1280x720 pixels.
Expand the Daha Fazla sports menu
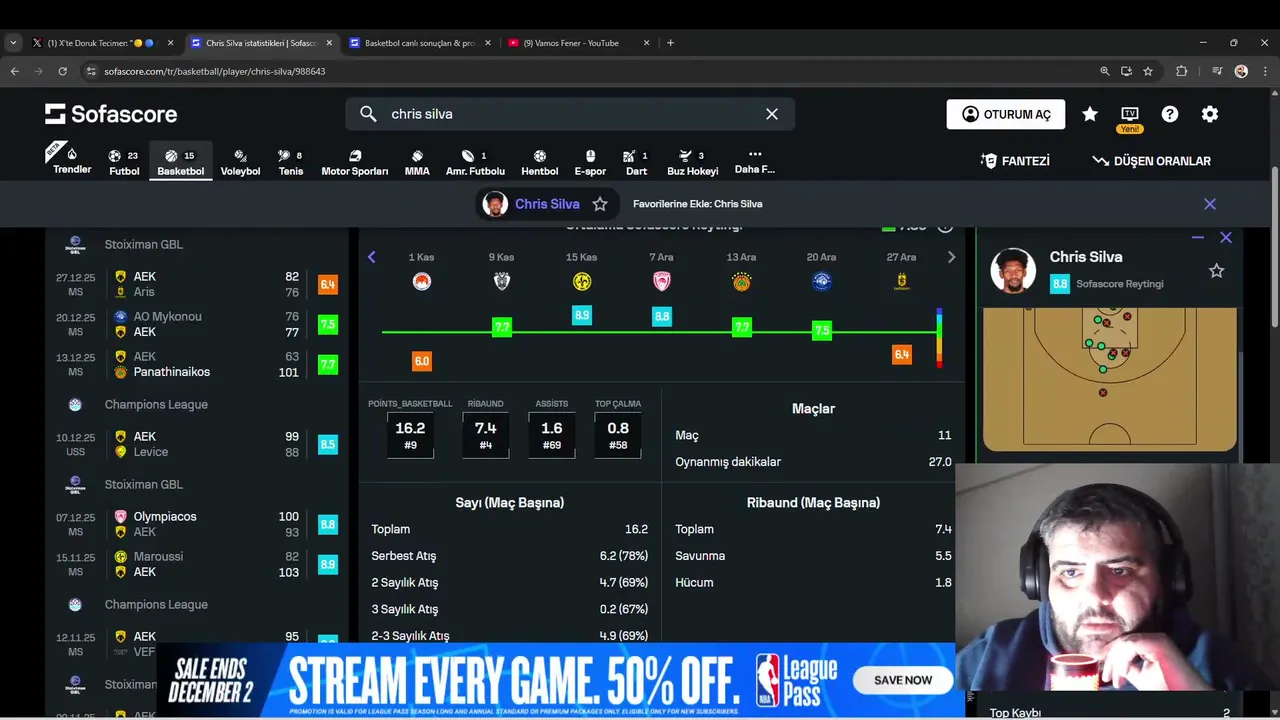pos(755,162)
